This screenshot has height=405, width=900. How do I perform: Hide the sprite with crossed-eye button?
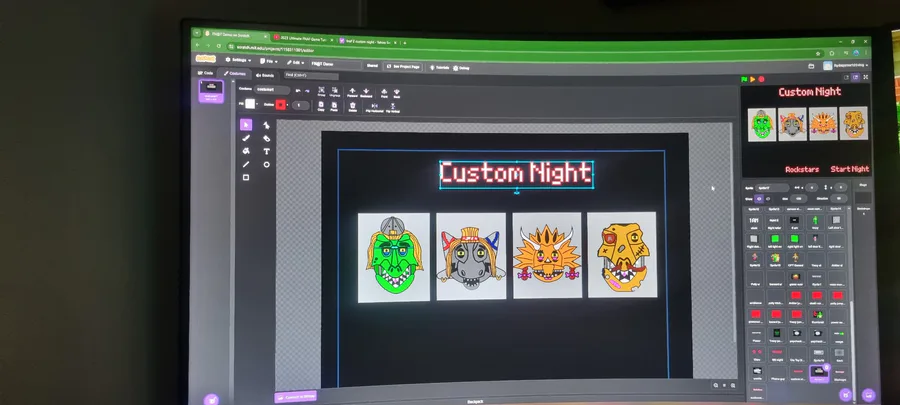click(768, 198)
